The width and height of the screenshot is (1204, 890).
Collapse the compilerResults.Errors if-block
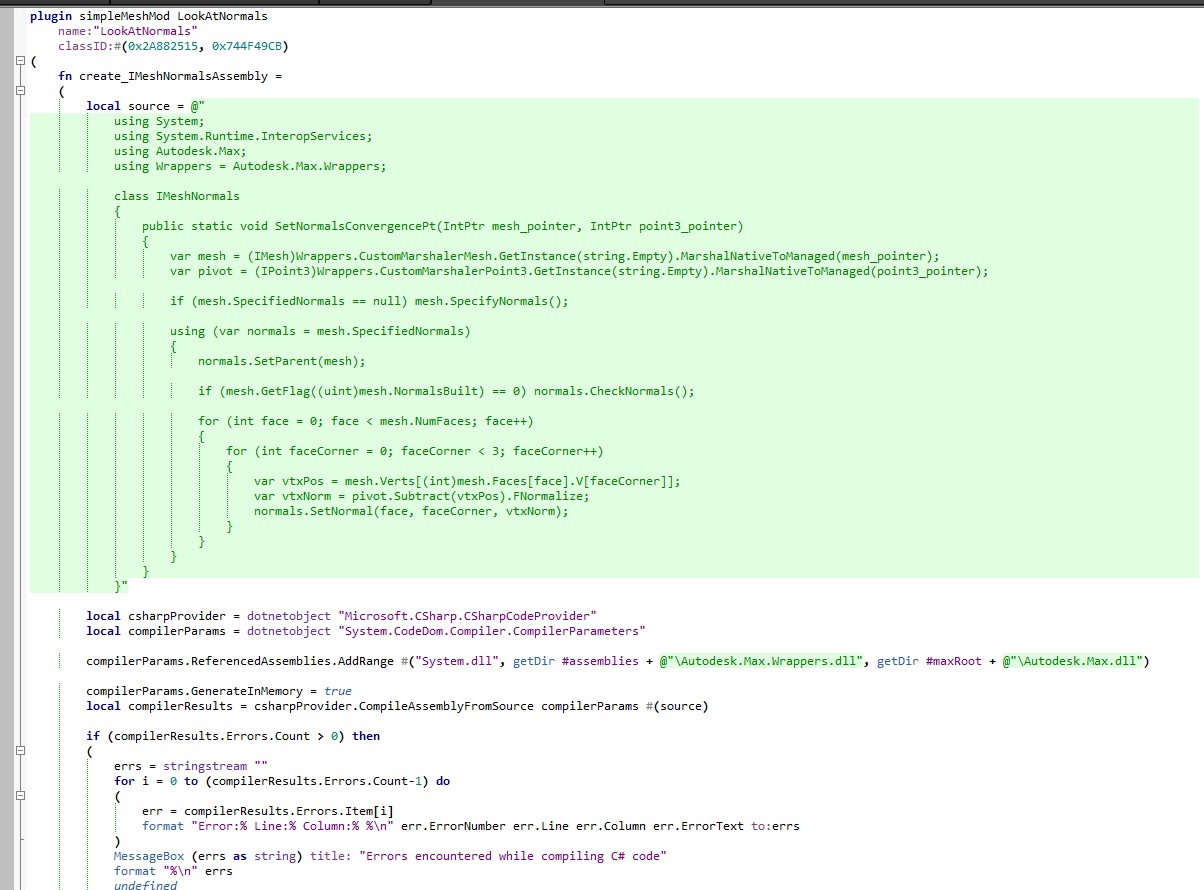click(x=18, y=751)
